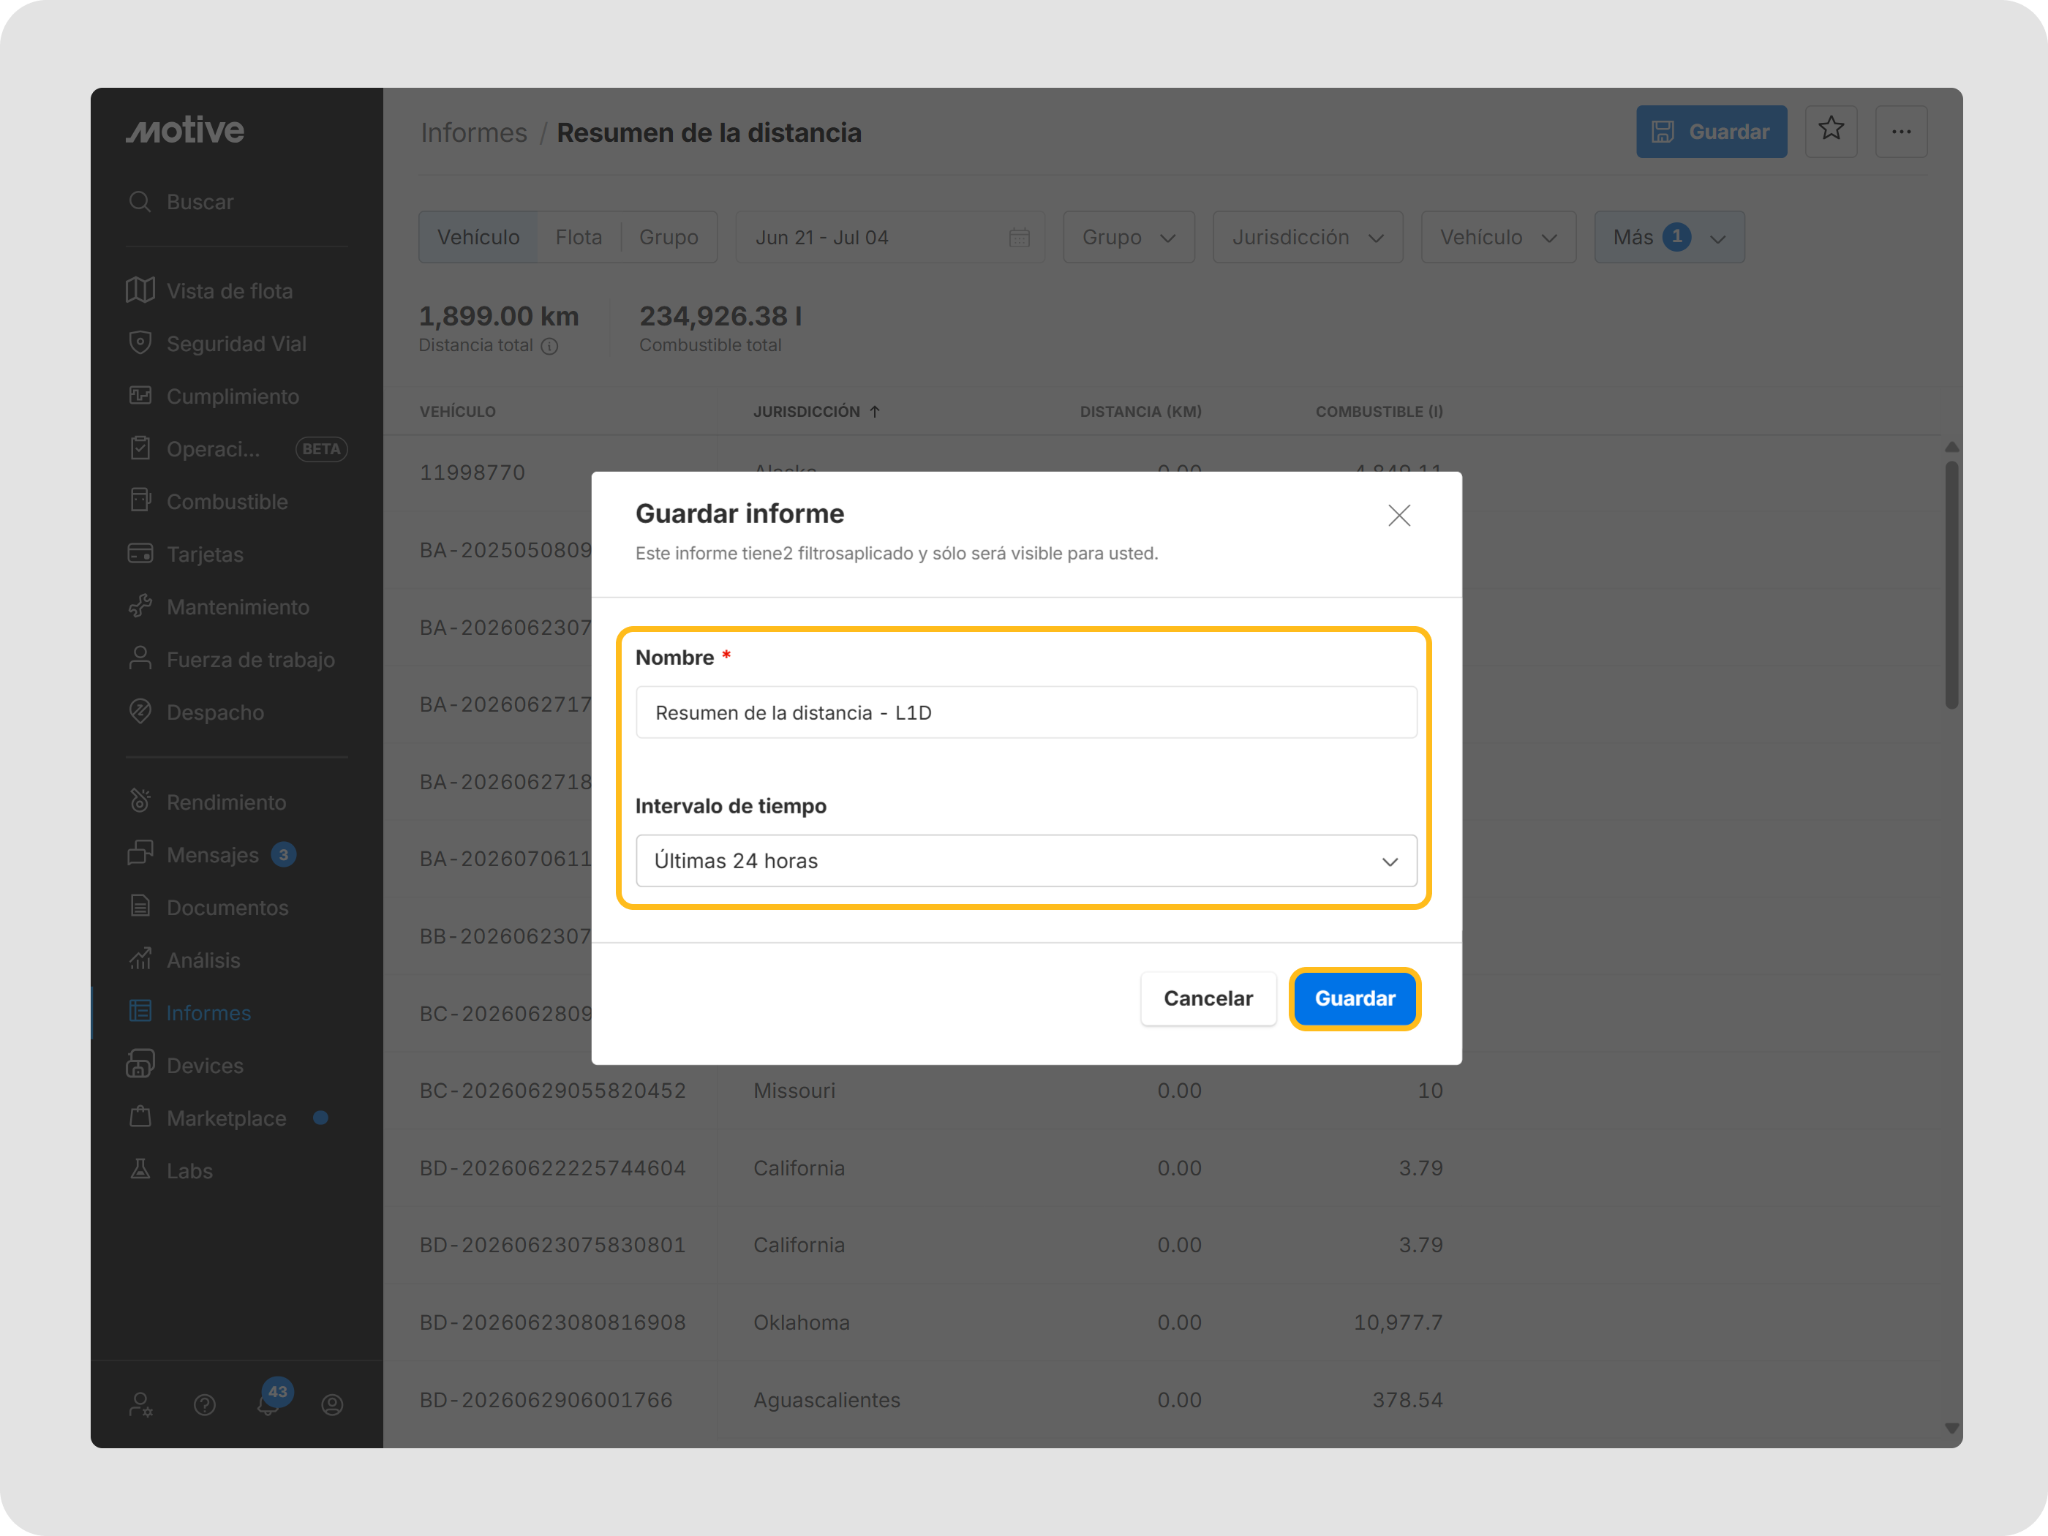Image resolution: width=2048 pixels, height=1536 pixels.
Task: Click the admin user settings icon
Action: (x=141, y=1405)
